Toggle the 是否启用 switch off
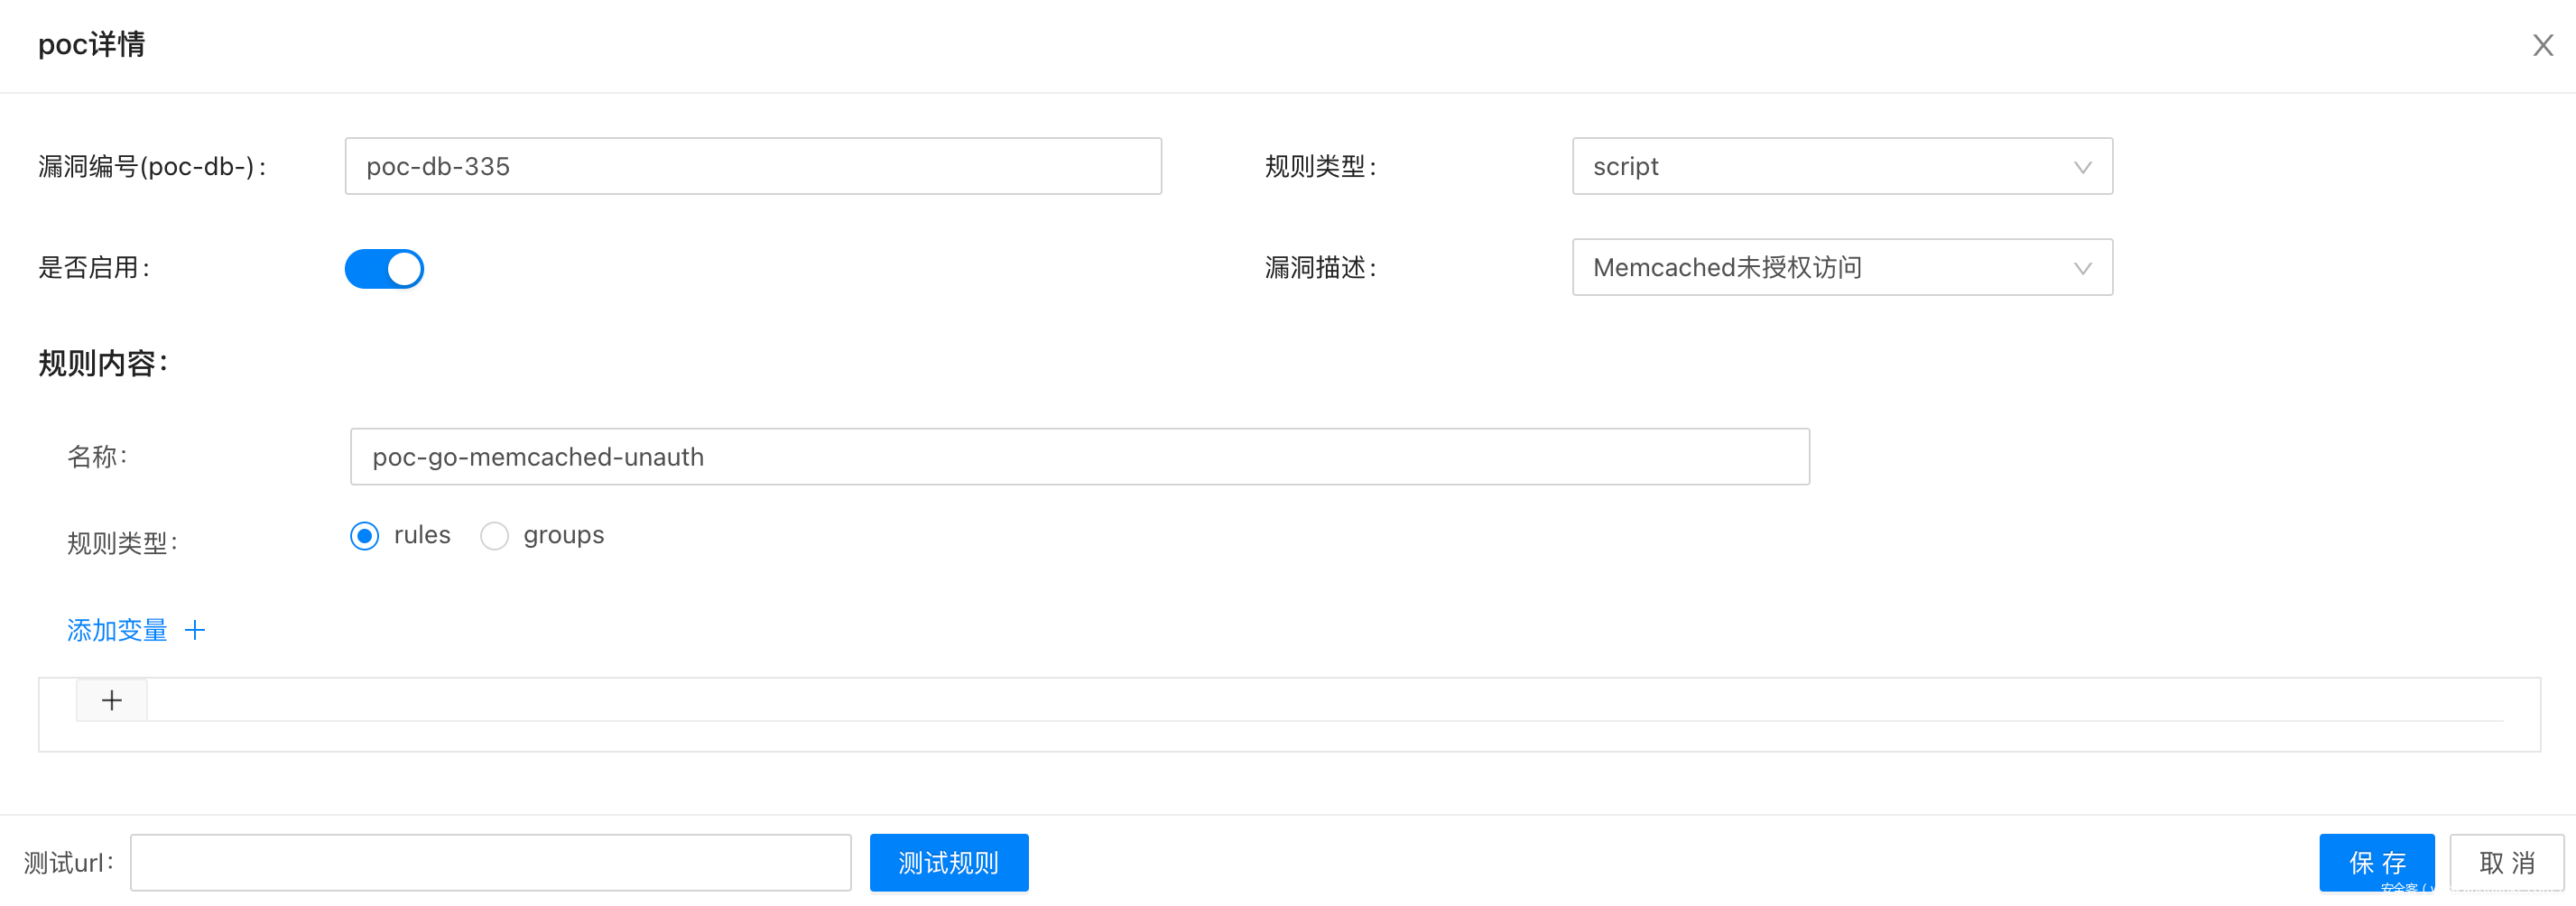The width and height of the screenshot is (2576, 906). click(384, 268)
